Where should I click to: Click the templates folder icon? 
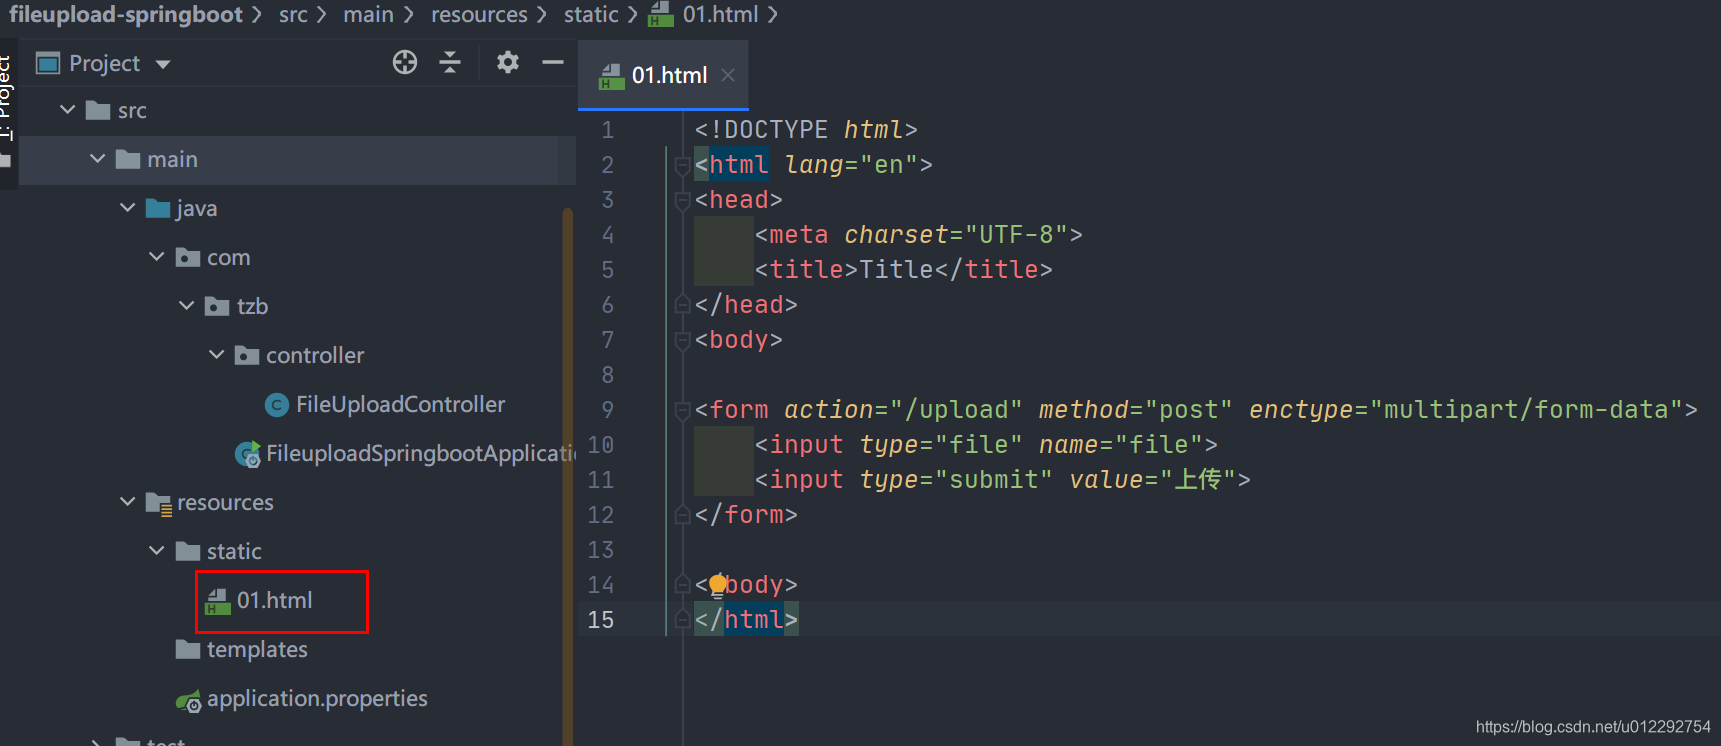[188, 649]
